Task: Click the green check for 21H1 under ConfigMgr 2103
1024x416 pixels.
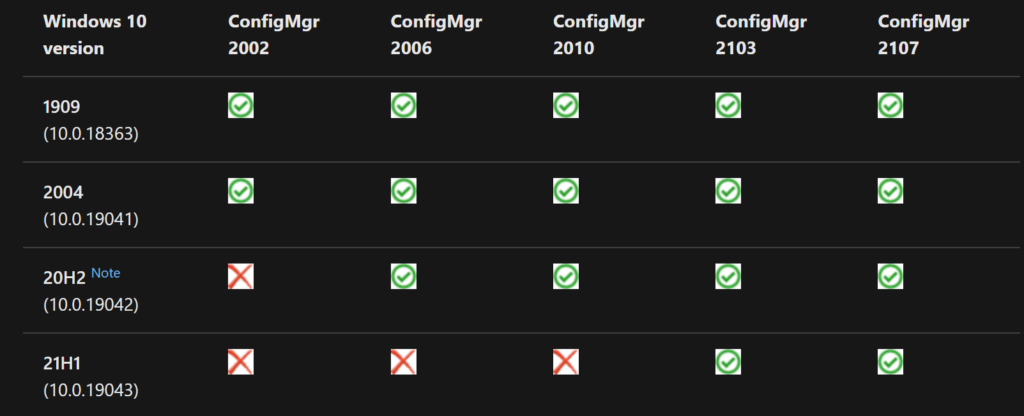Action: [x=728, y=362]
